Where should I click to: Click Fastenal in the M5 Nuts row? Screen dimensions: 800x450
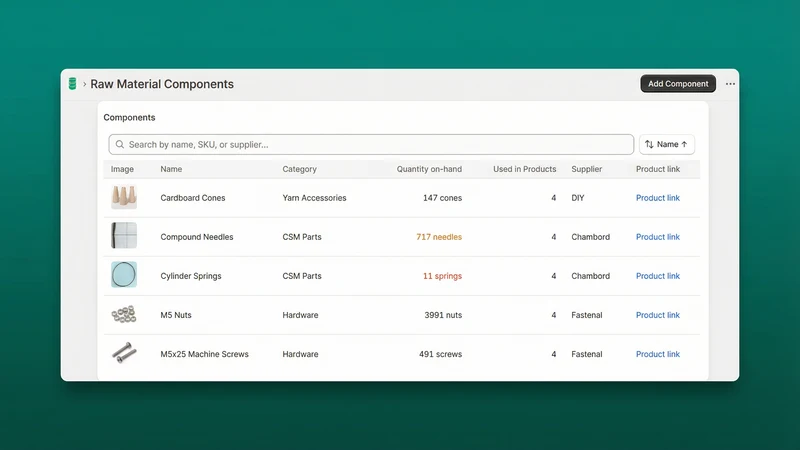point(587,315)
